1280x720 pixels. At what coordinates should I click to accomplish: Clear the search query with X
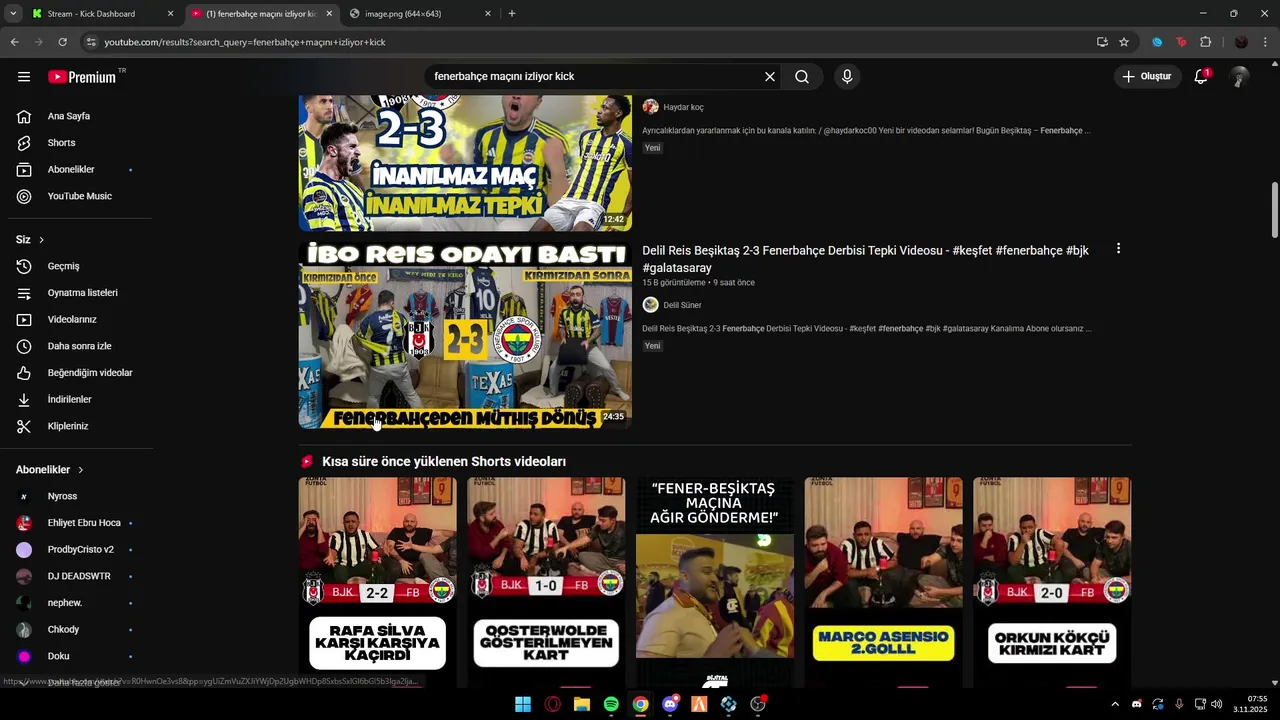pos(770,77)
